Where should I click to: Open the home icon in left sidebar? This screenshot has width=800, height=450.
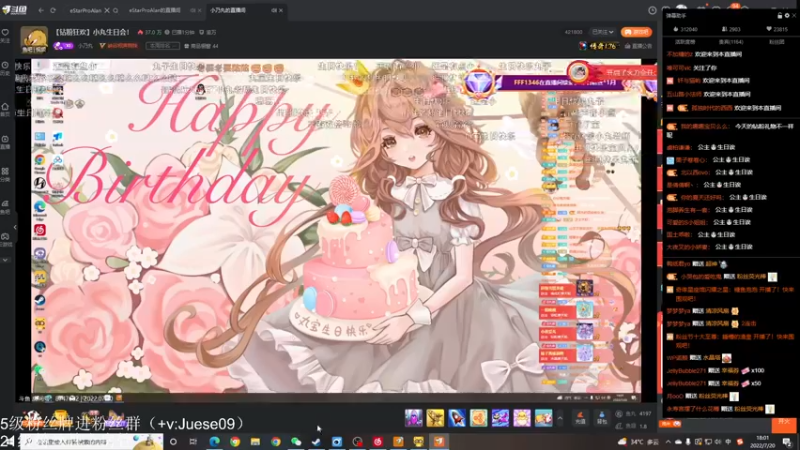coord(5,107)
